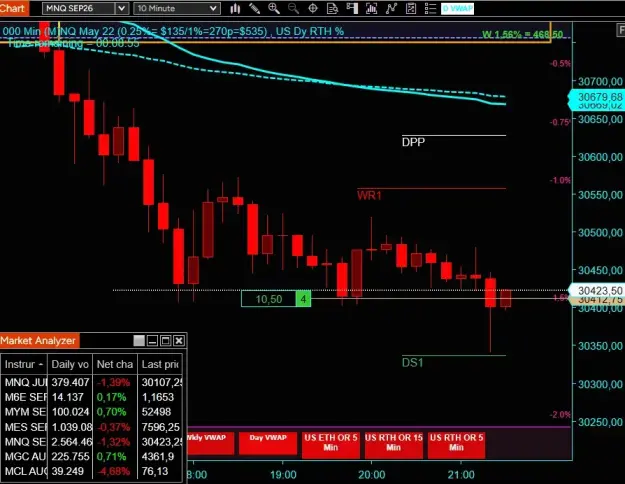Select the MNQ JUN row in Market Analyzer
Viewport: 625px width, 484px height.
[x=92, y=382]
